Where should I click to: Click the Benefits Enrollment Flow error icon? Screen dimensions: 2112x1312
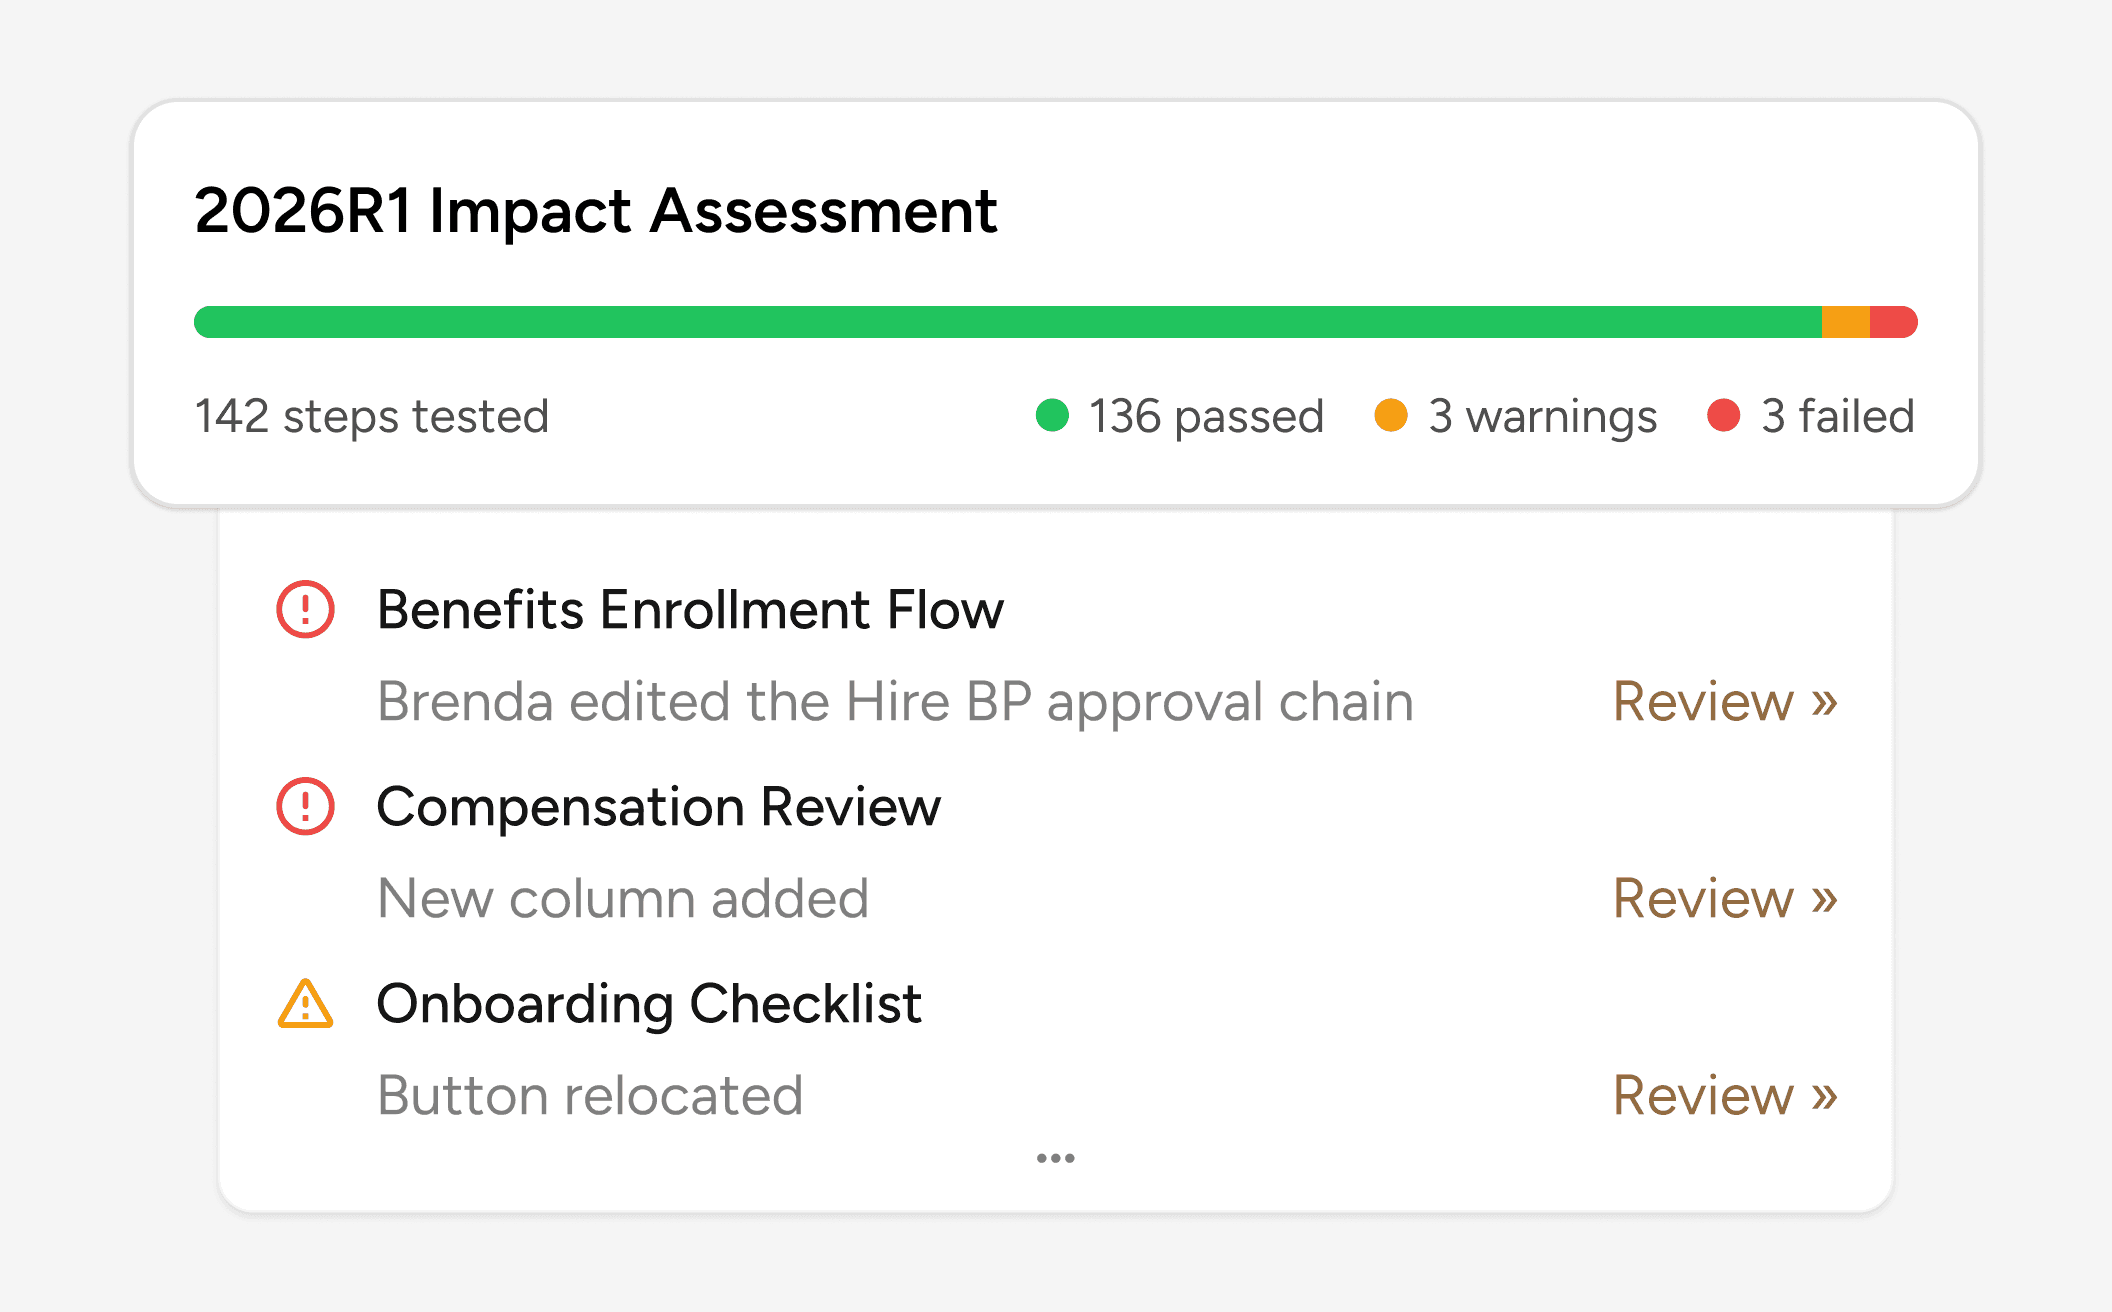[x=305, y=609]
